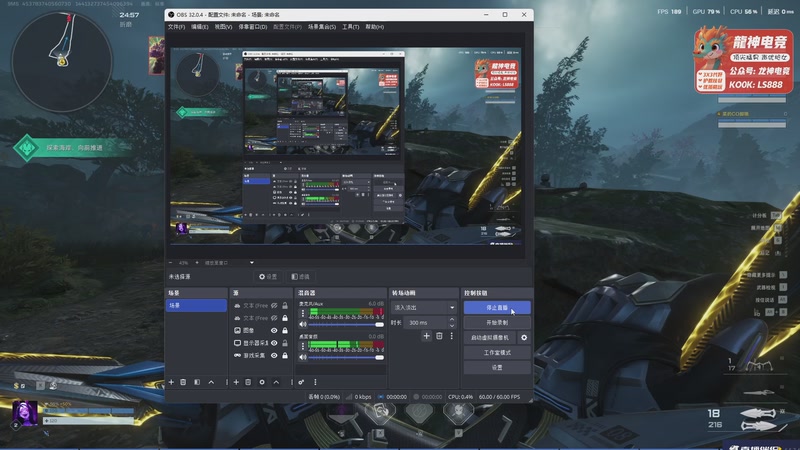The width and height of the screenshot is (800, 450).
Task: Remove selected scene with the trash icon
Action: click(183, 382)
